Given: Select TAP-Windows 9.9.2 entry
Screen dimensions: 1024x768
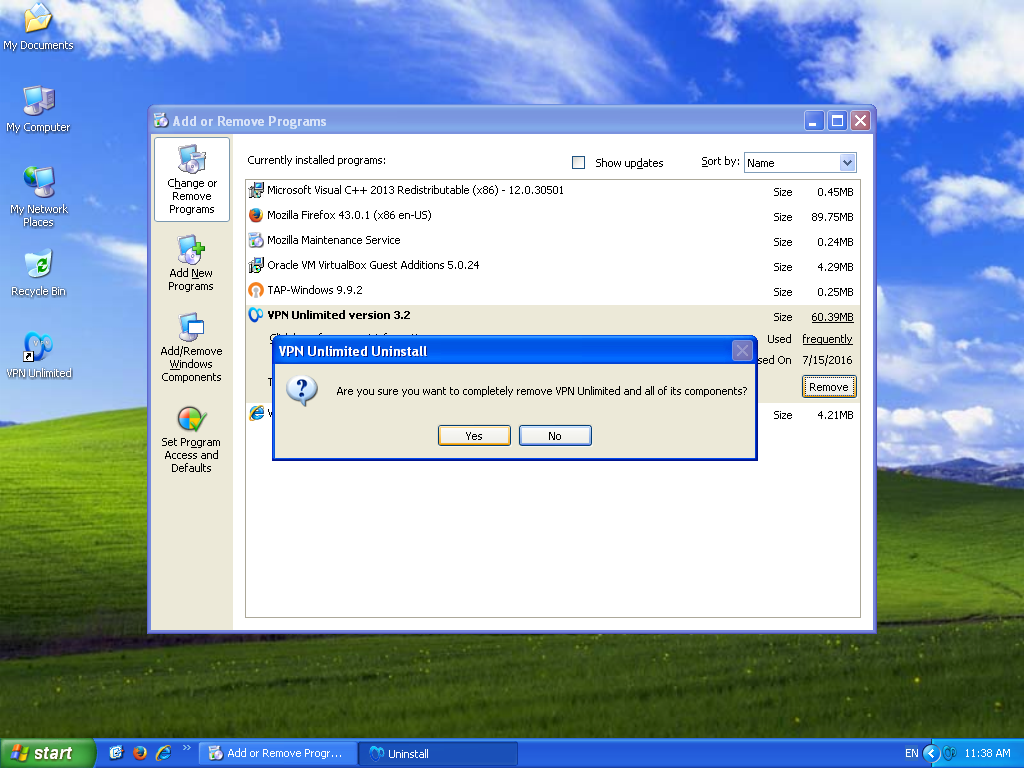Looking at the screenshot, I should 552,291.
